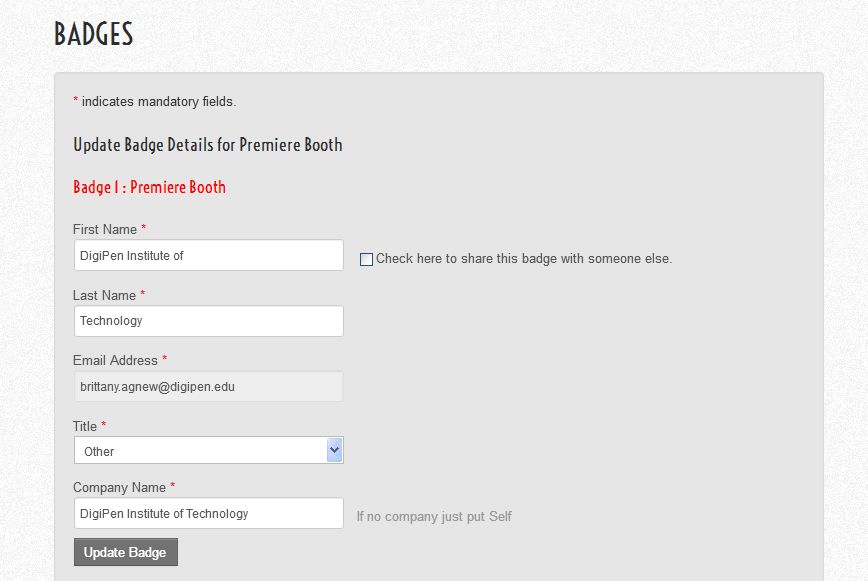868x581 pixels.
Task: Click the 'indicates mandatory fields' note text
Action: click(x=159, y=101)
